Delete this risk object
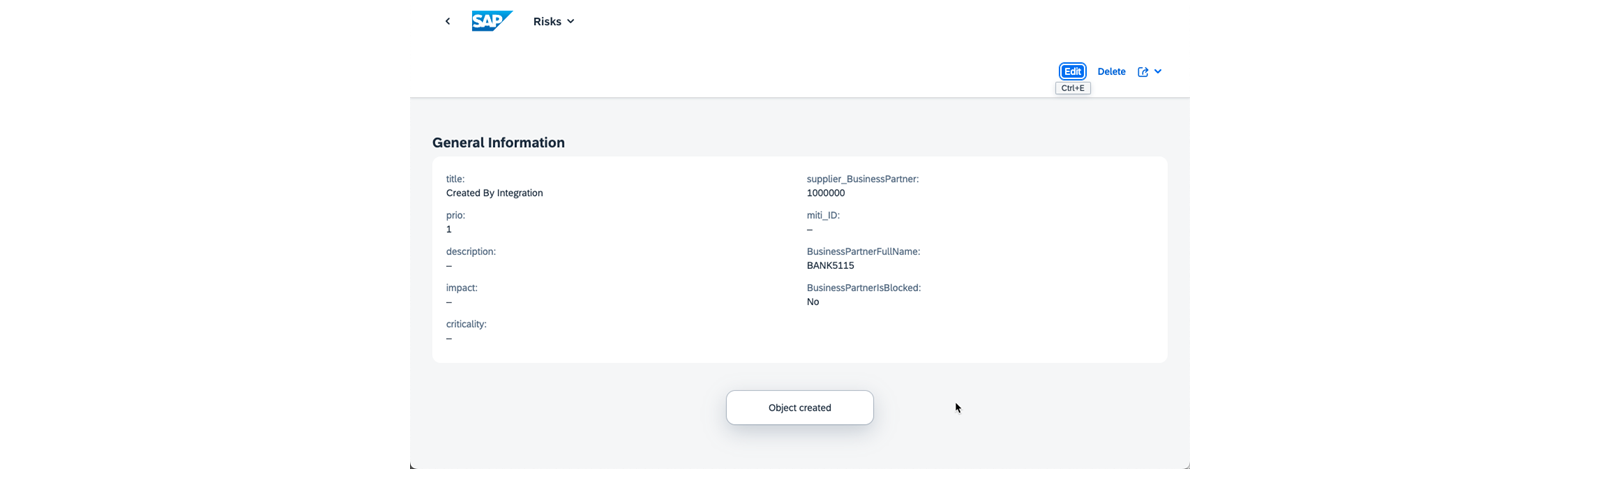This screenshot has height=479, width=1600. (x=1111, y=71)
